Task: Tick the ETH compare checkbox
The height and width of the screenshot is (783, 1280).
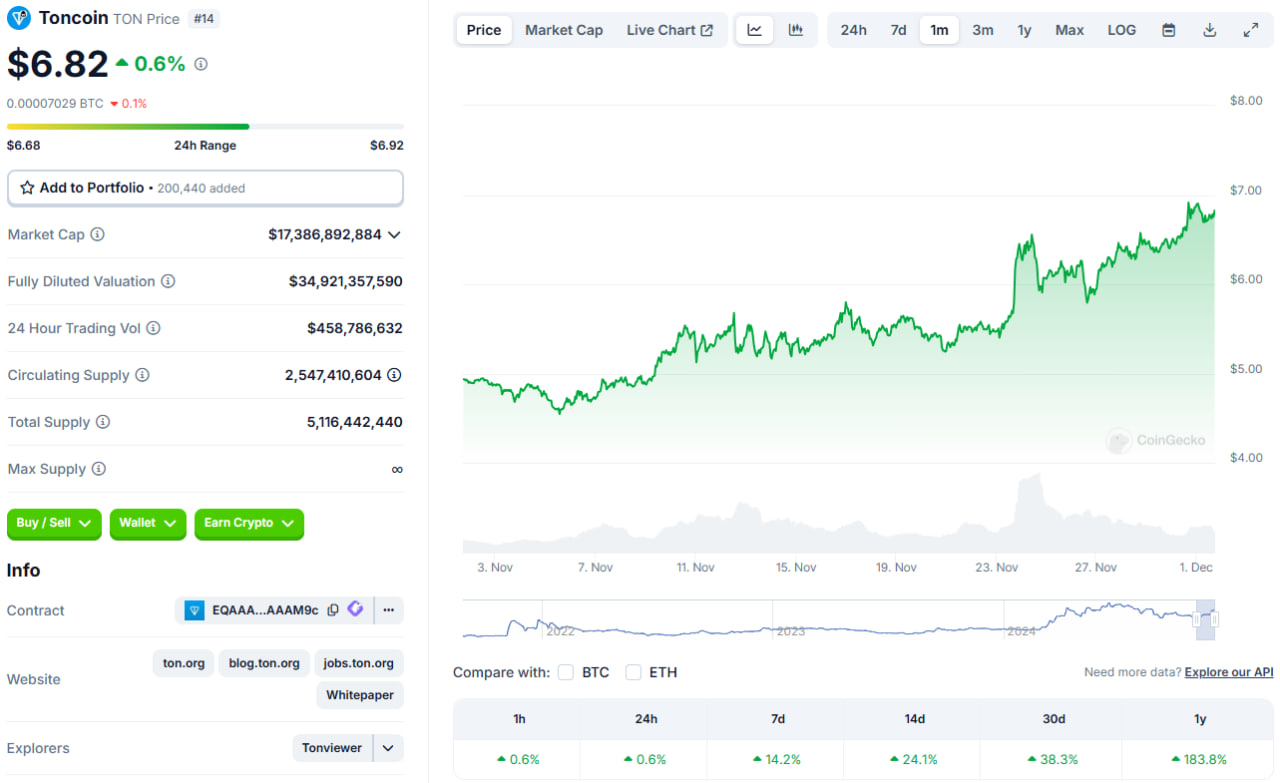Action: pos(633,672)
